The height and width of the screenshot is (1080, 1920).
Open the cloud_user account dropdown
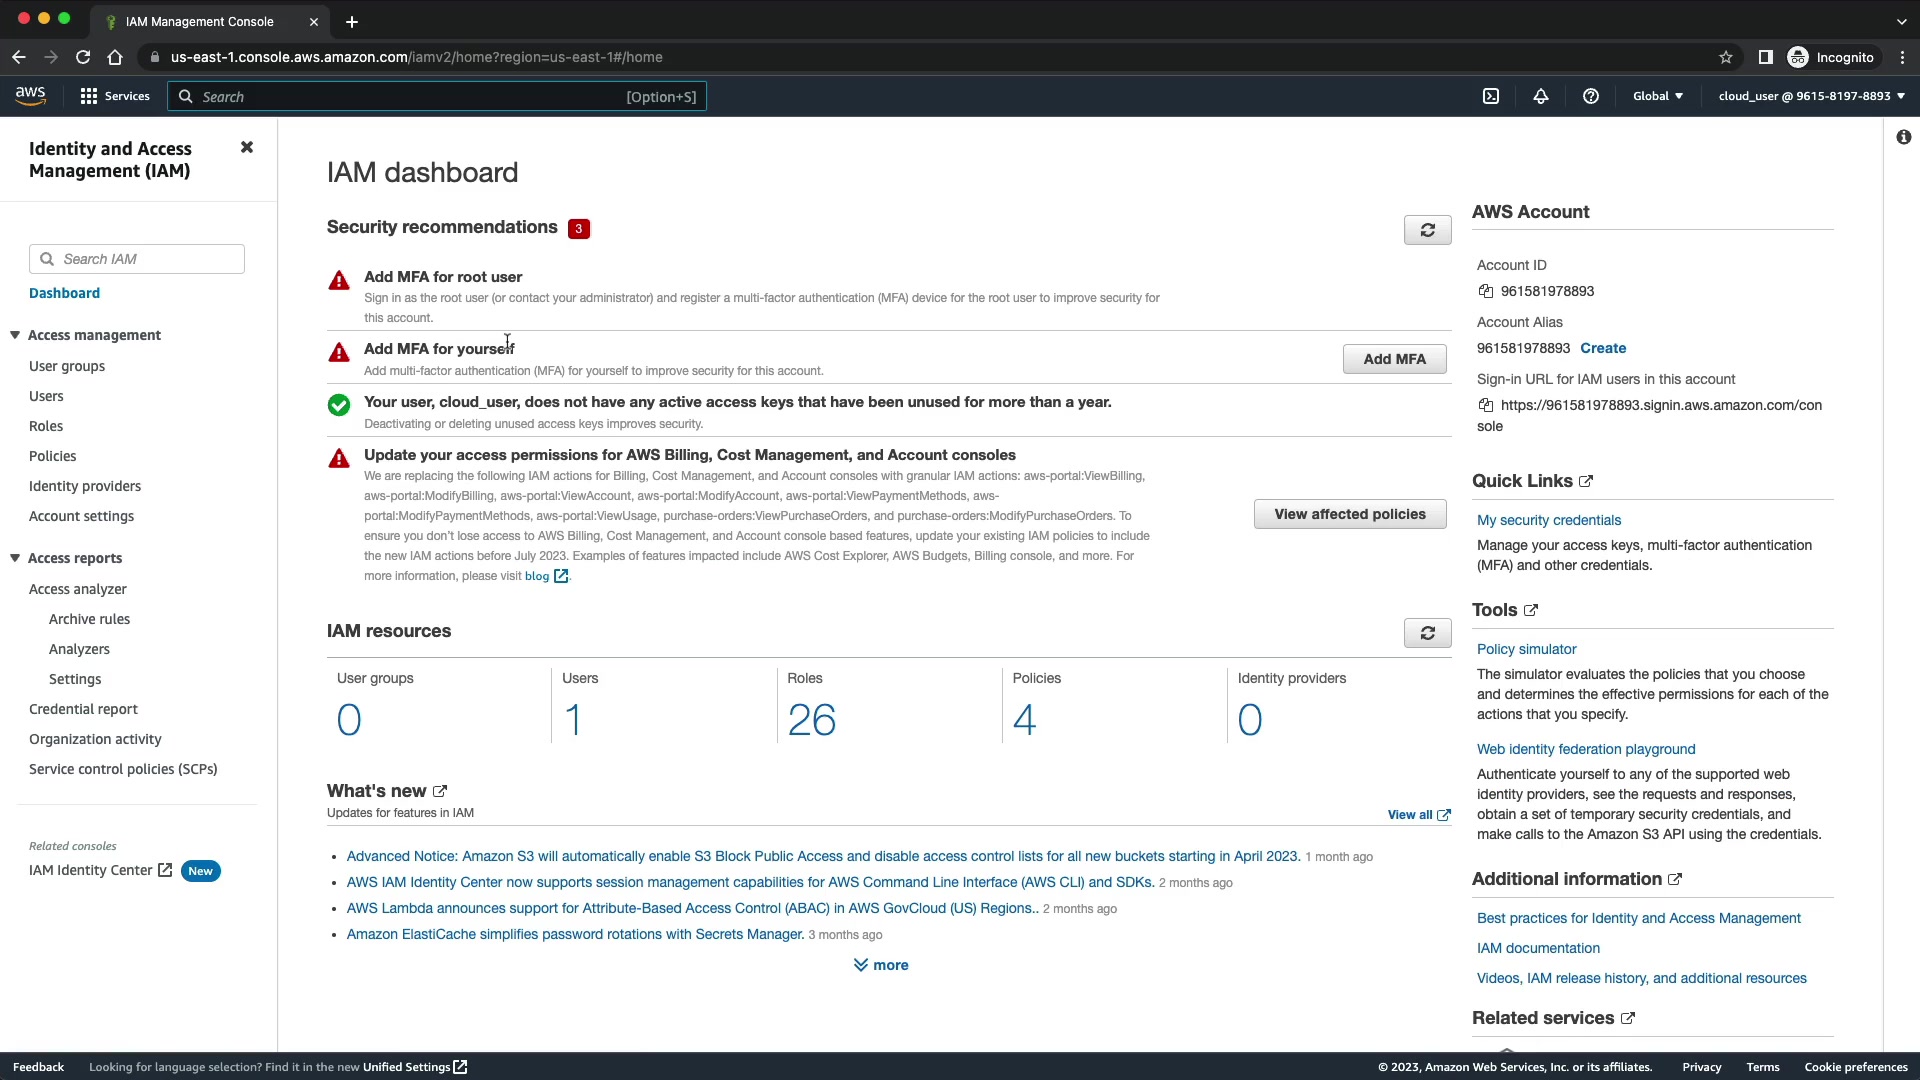pos(1811,97)
